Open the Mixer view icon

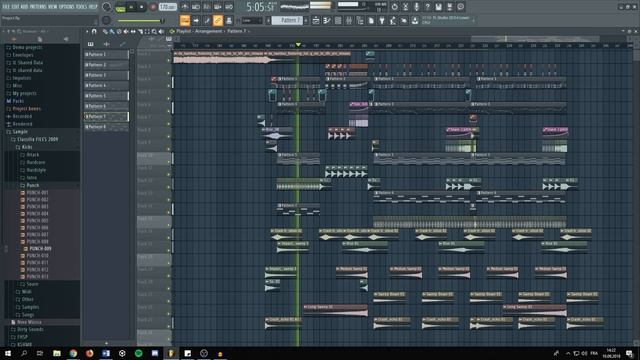click(x=349, y=20)
